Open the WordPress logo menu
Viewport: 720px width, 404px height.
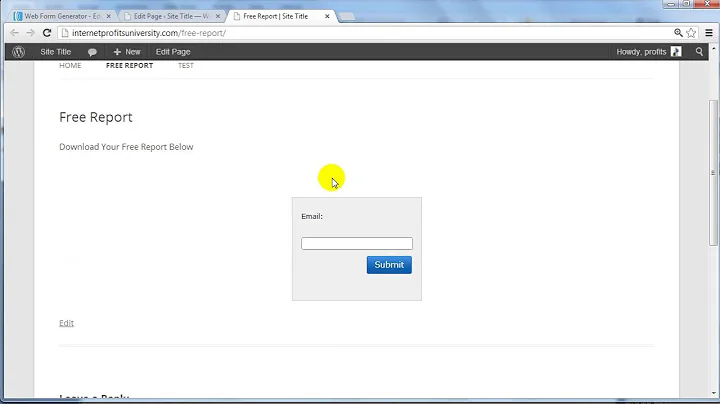coord(18,52)
